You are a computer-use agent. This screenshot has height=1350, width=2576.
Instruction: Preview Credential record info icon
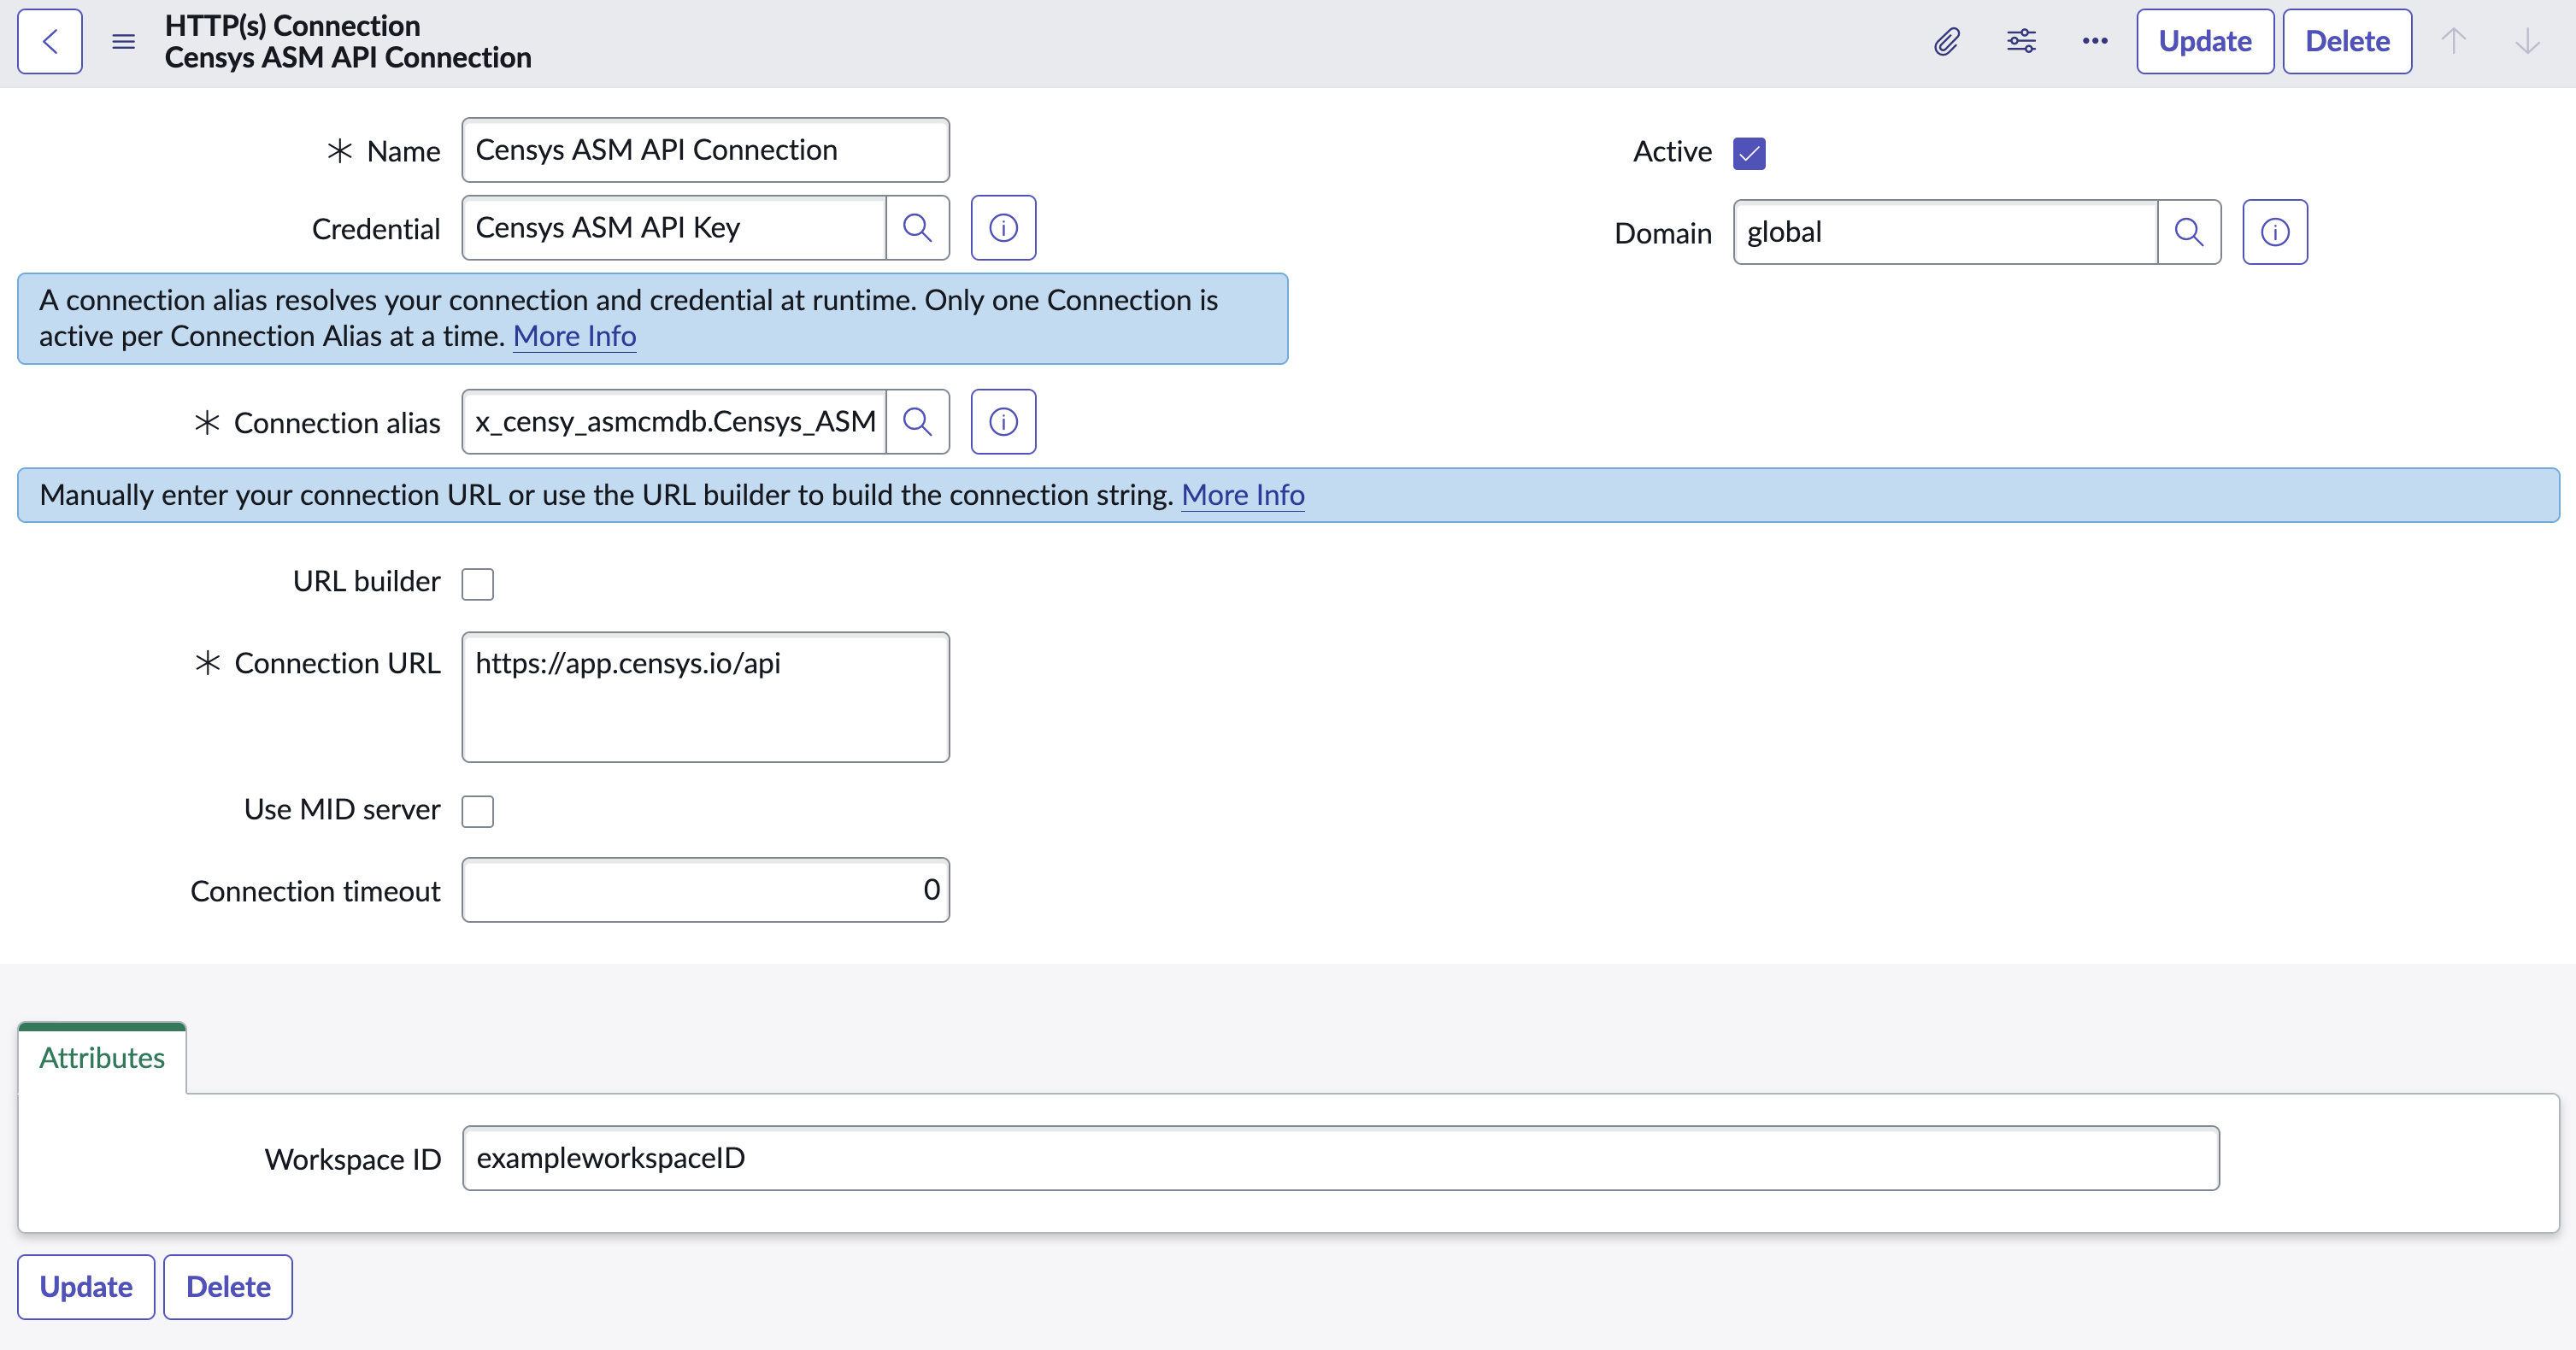pos(1003,228)
